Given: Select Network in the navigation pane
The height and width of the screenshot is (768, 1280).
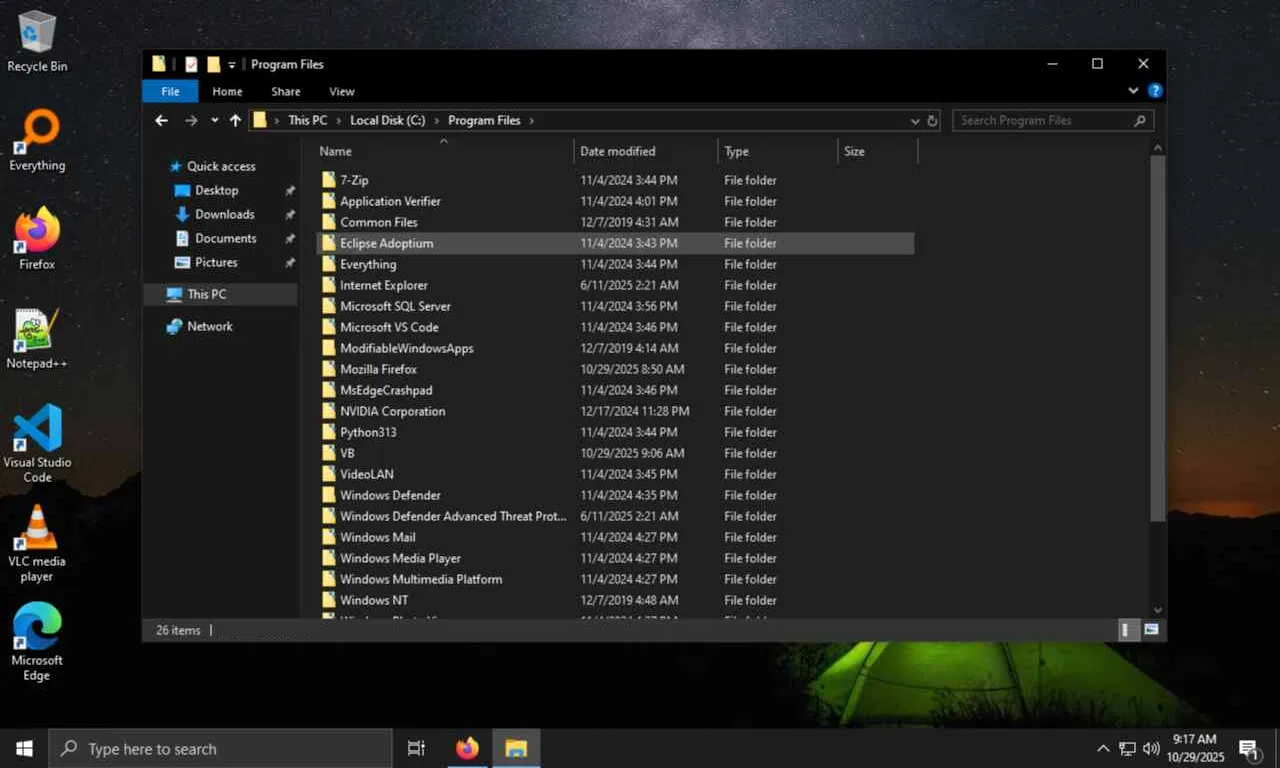Looking at the screenshot, I should [210, 326].
